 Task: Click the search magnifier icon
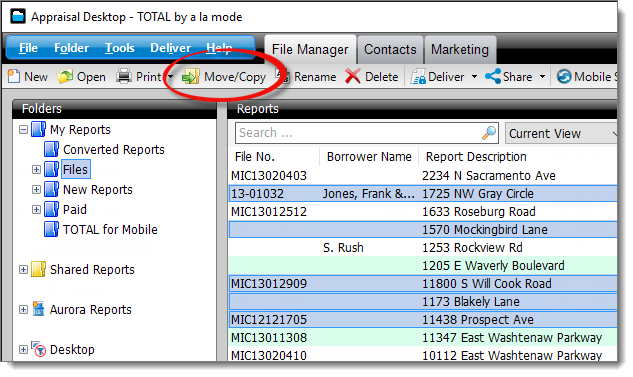[489, 132]
